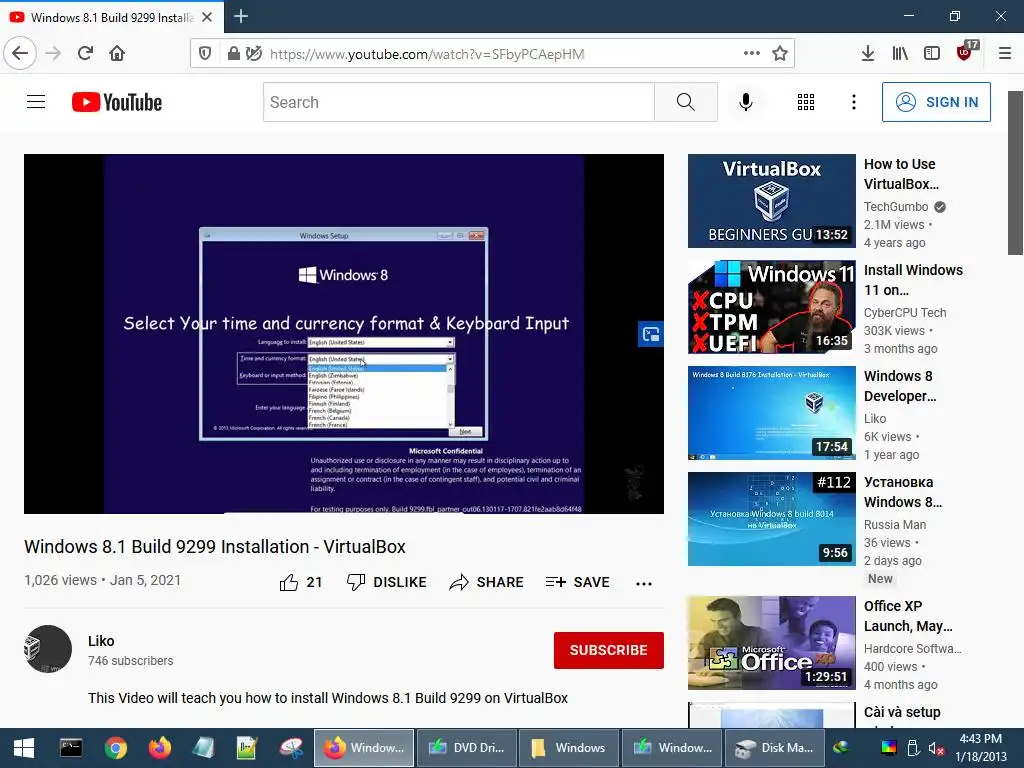Screen dimensions: 1024x768
Task: Open the taskbar clock showing 4:43 PM
Action: point(980,748)
